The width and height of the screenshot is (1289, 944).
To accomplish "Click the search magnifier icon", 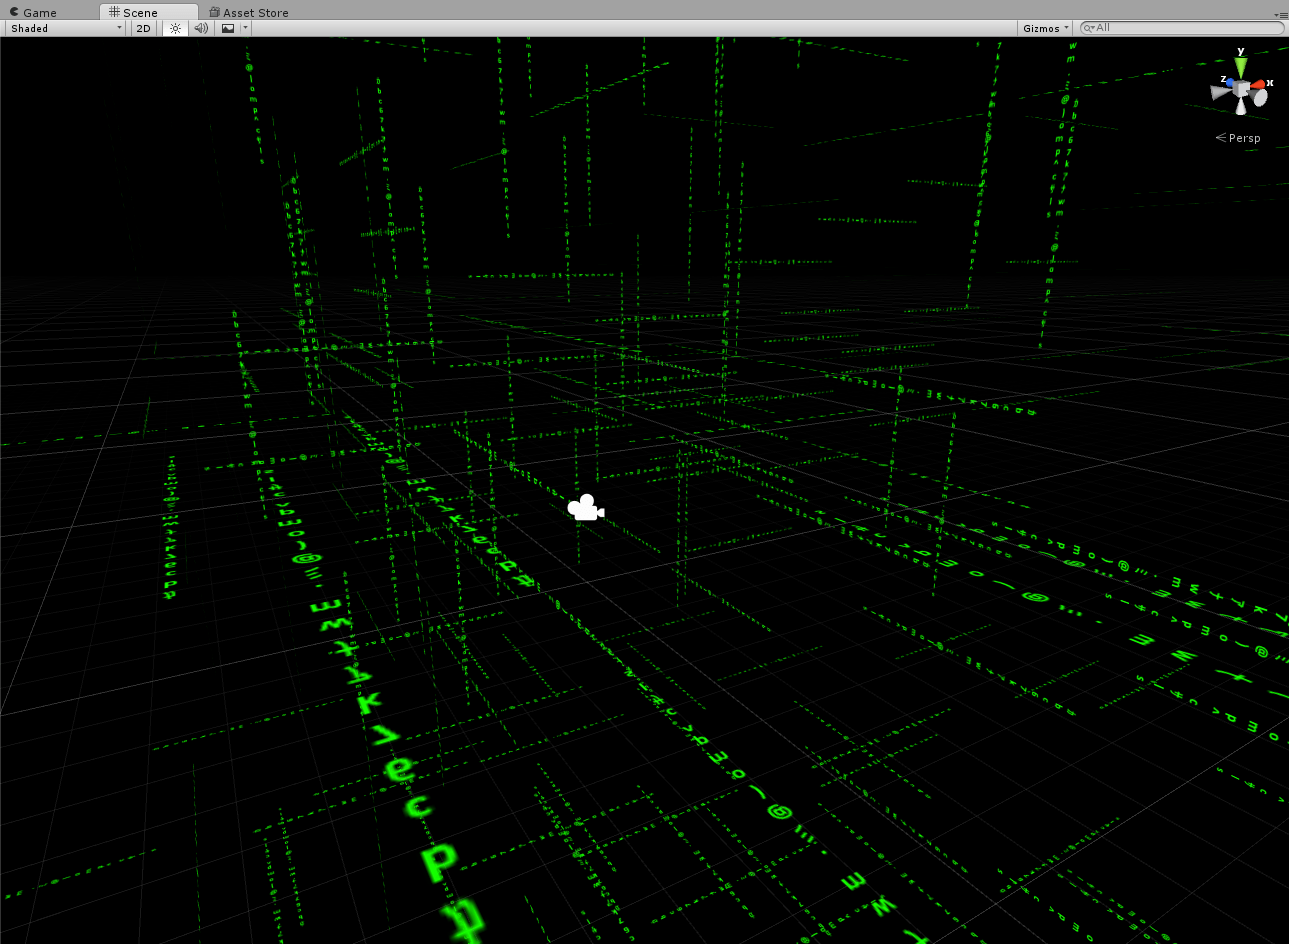I will coord(1089,28).
